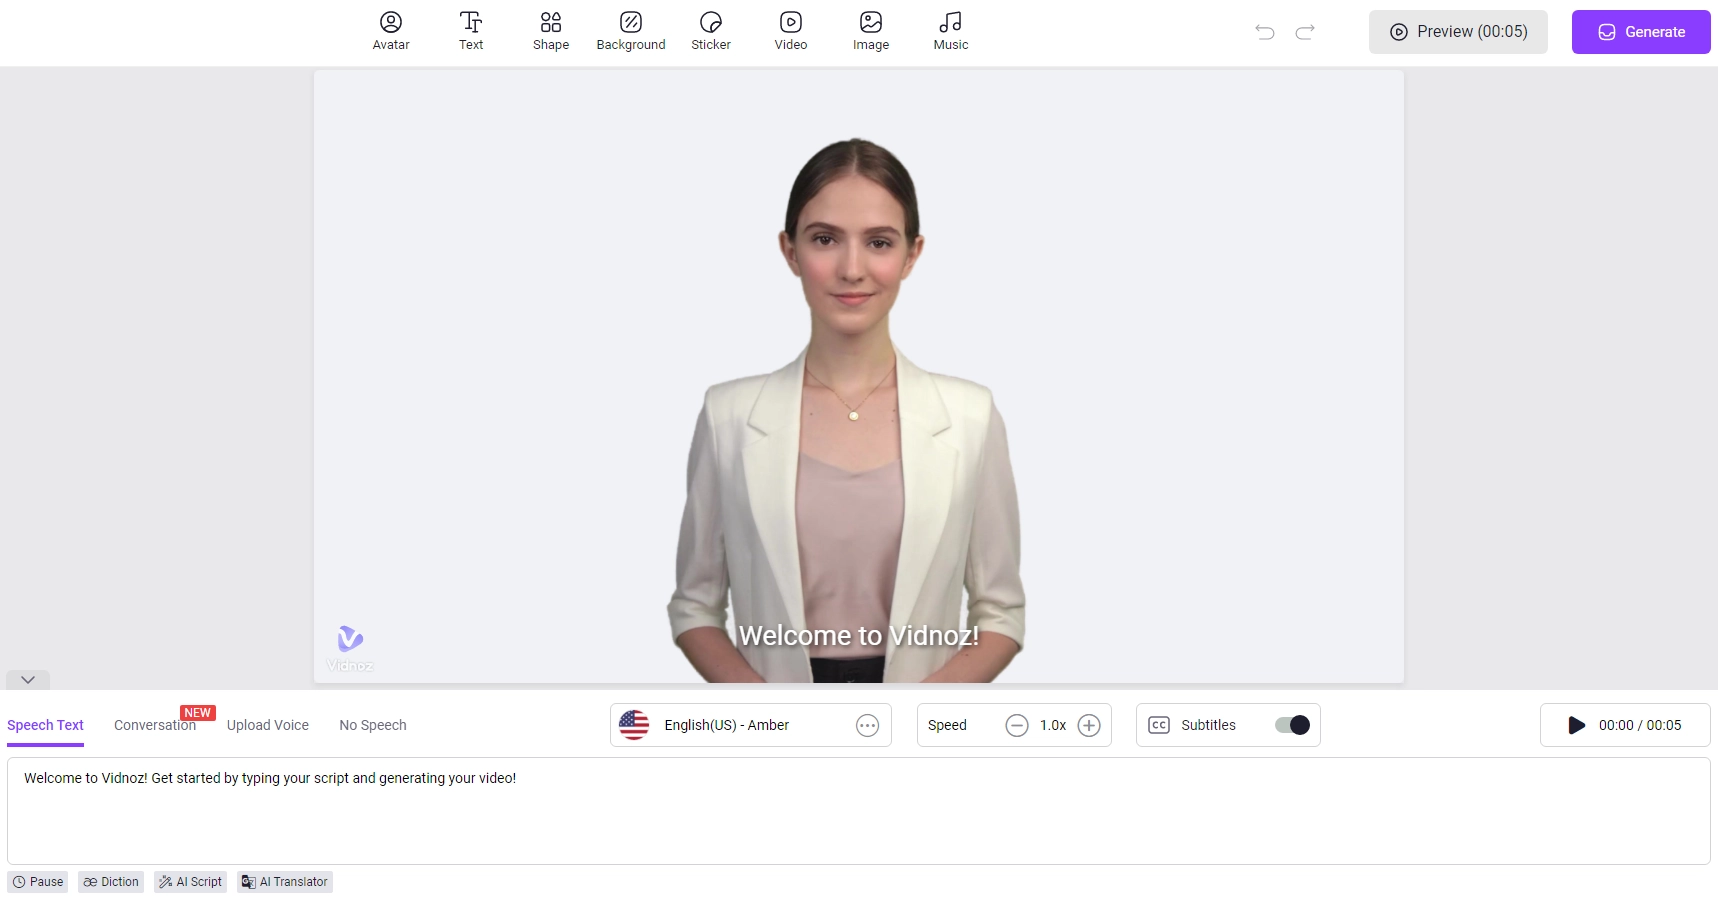Increase speech speed with plus button

[1089, 725]
